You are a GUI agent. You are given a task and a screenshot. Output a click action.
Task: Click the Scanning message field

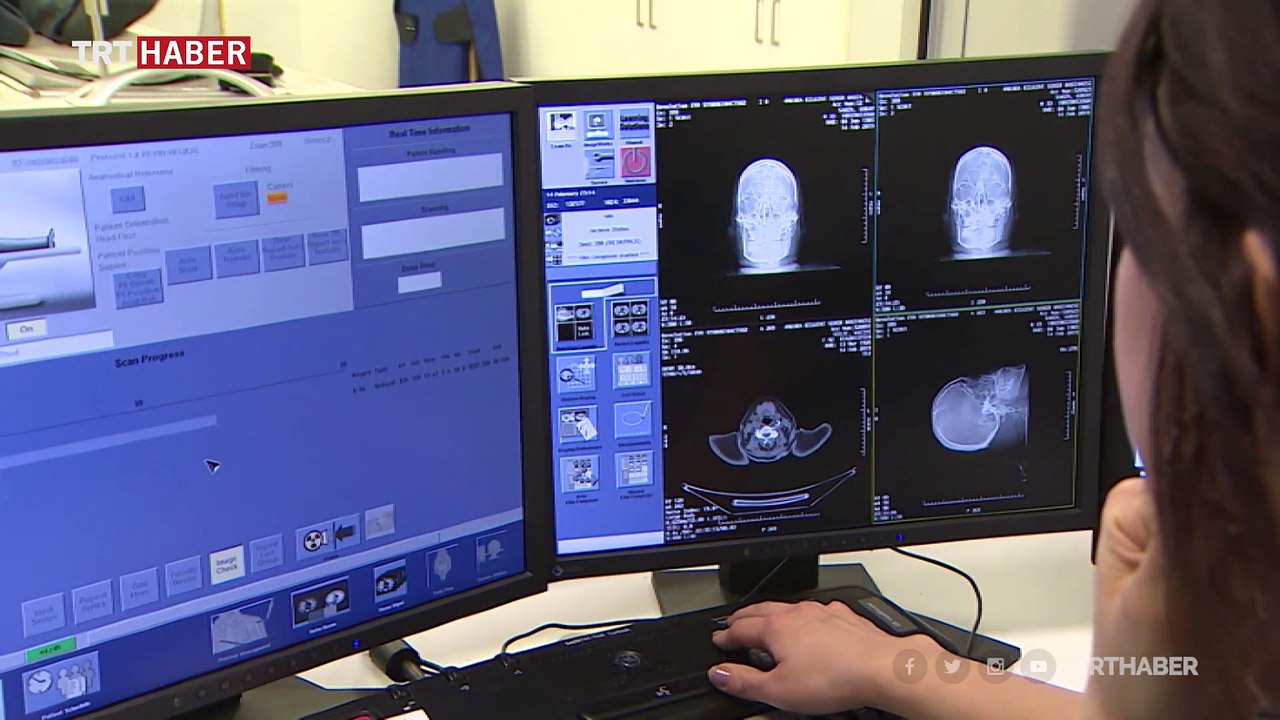coord(432,236)
